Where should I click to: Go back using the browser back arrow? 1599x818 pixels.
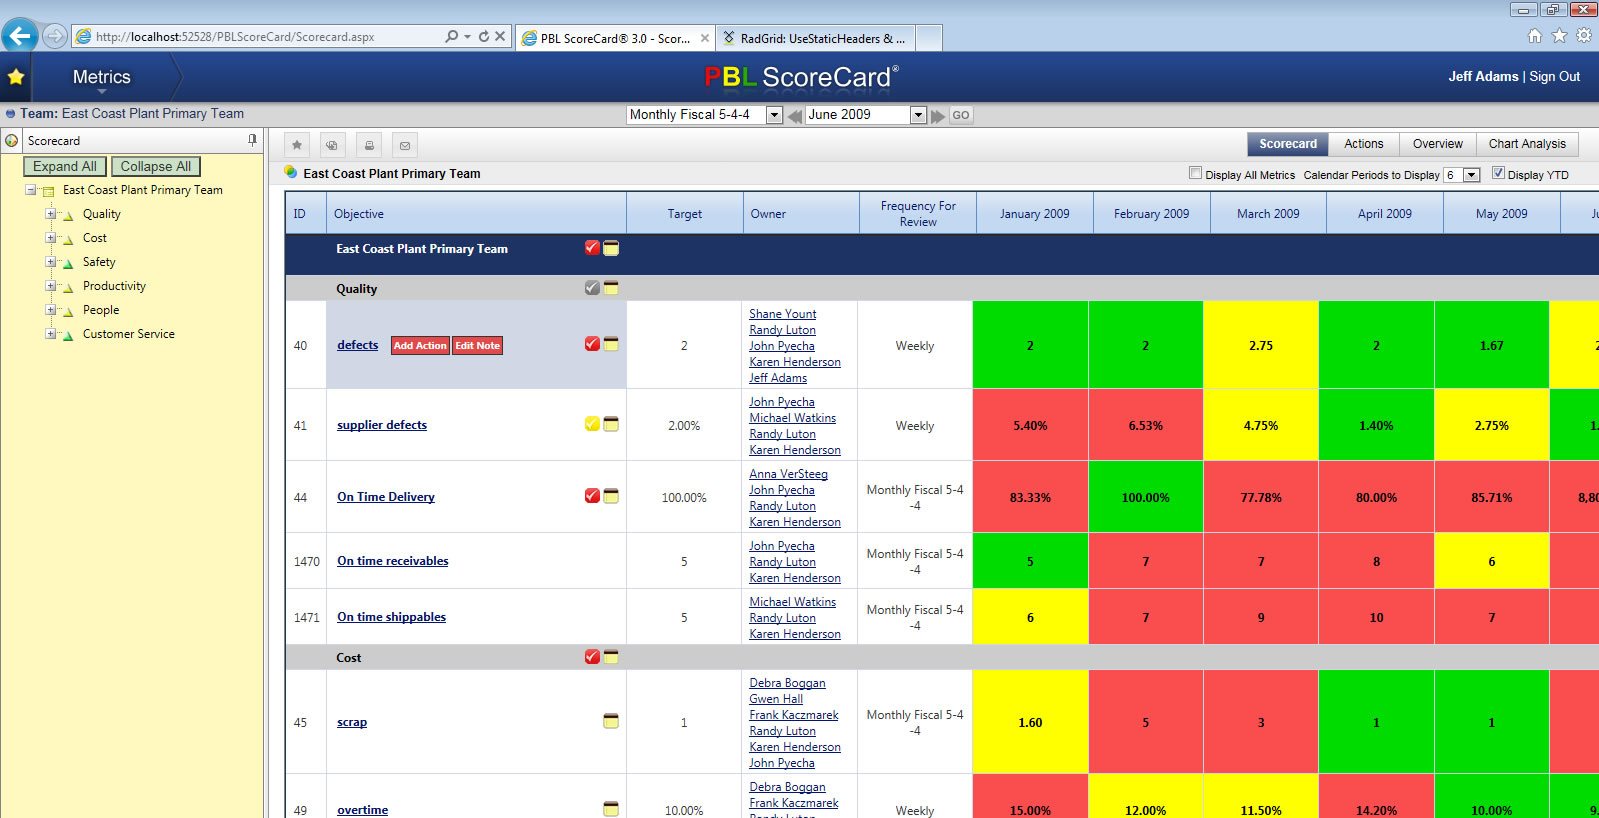tap(20, 36)
